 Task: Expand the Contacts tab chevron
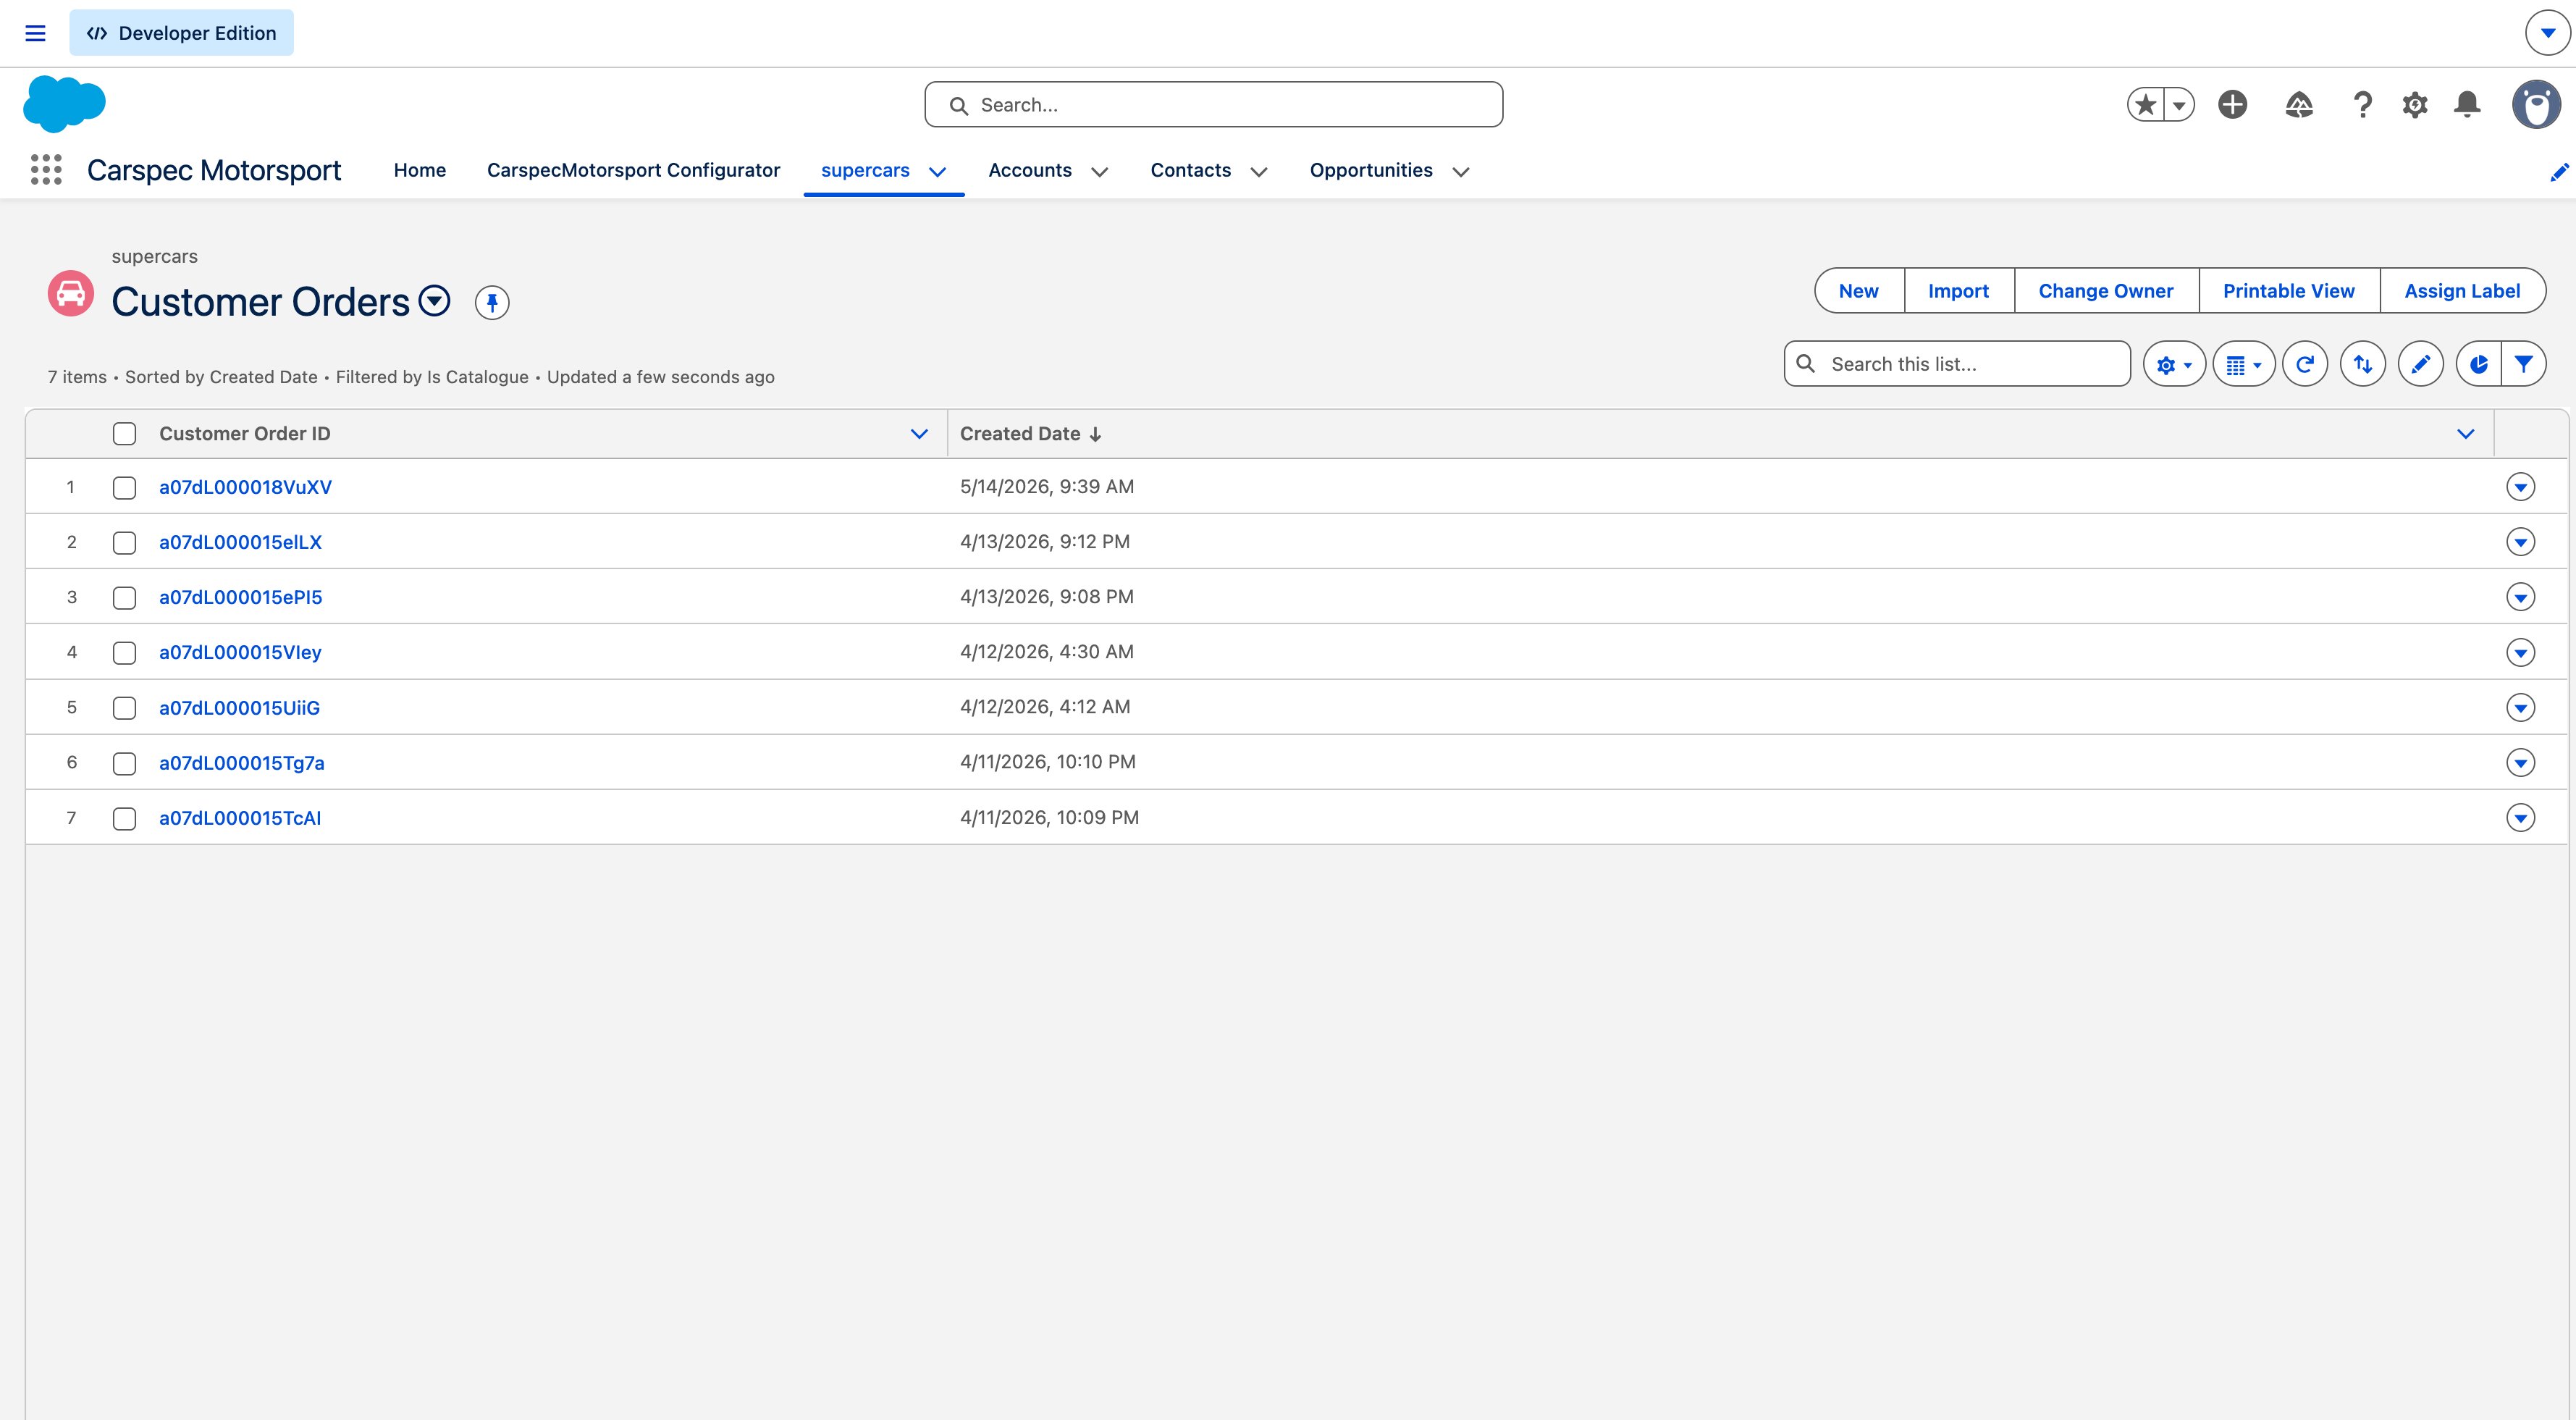(1259, 172)
